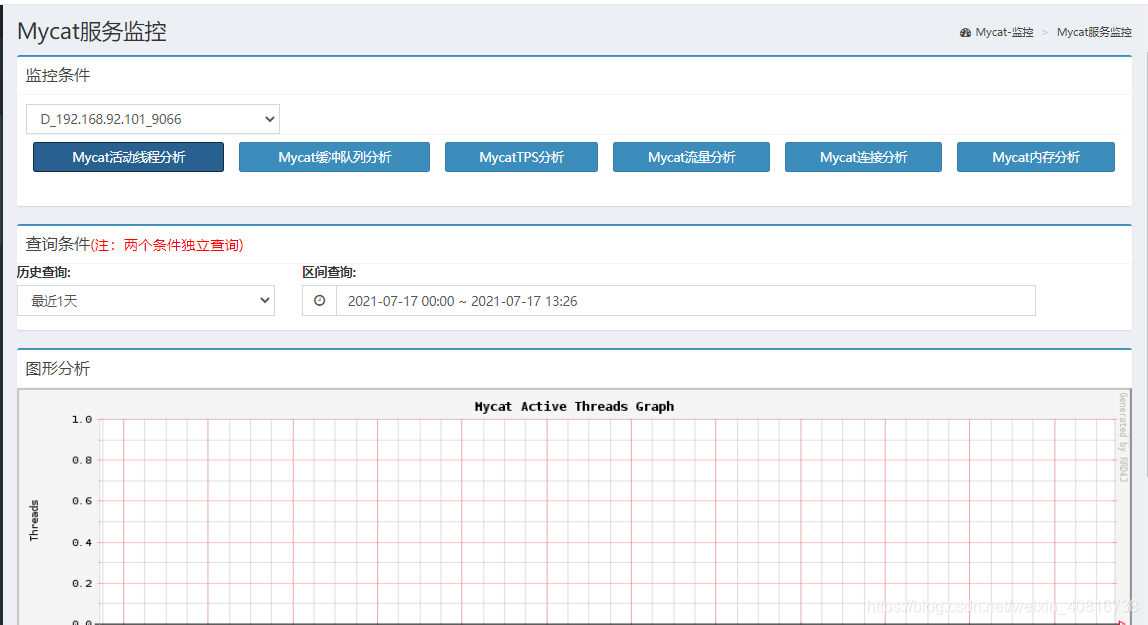
Task: Show MycatTPS分析 chart
Action: pyautogui.click(x=521, y=157)
